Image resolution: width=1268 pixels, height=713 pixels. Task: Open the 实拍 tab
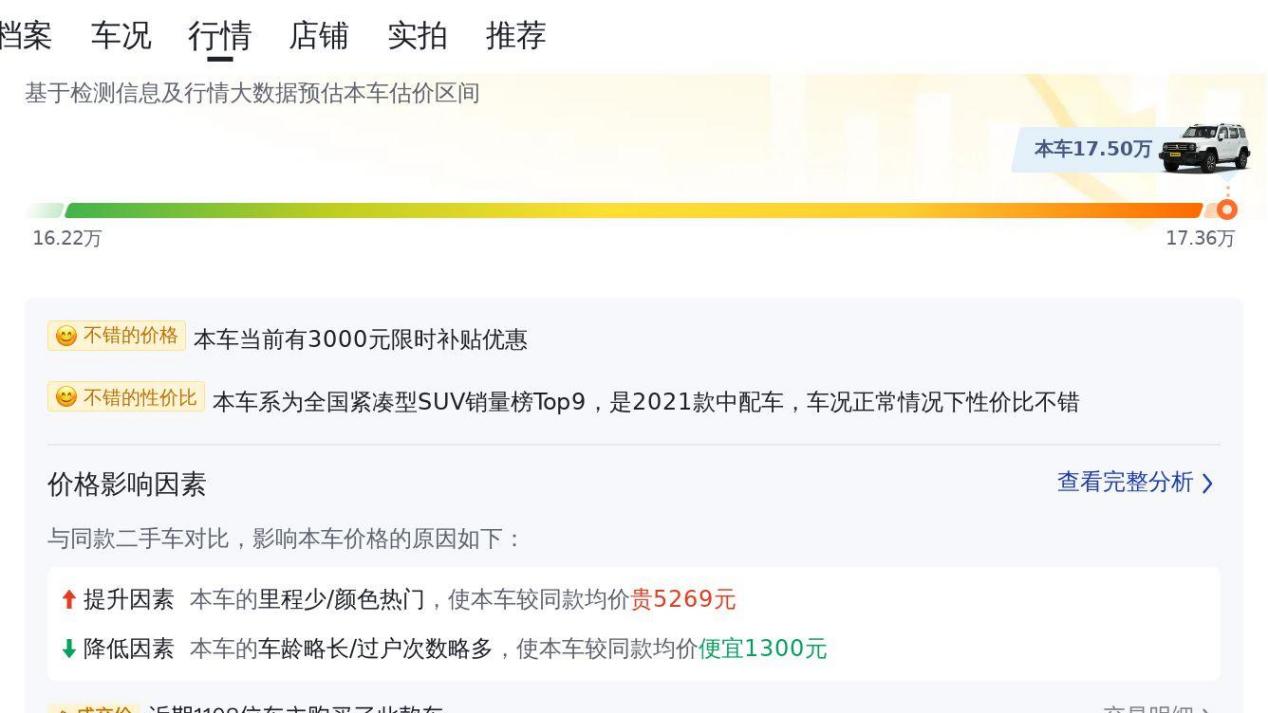pos(417,36)
